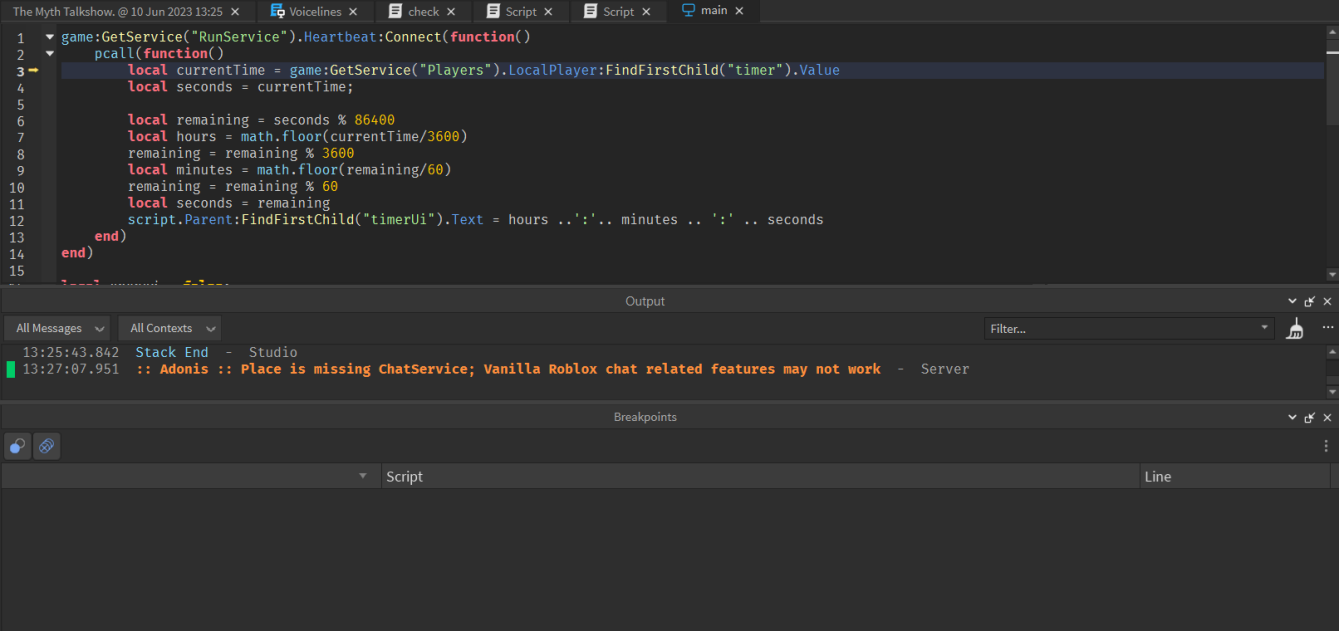Viewport: 1339px width, 631px height.
Task: Clear the Output window with the broom icon
Action: coord(1294,328)
